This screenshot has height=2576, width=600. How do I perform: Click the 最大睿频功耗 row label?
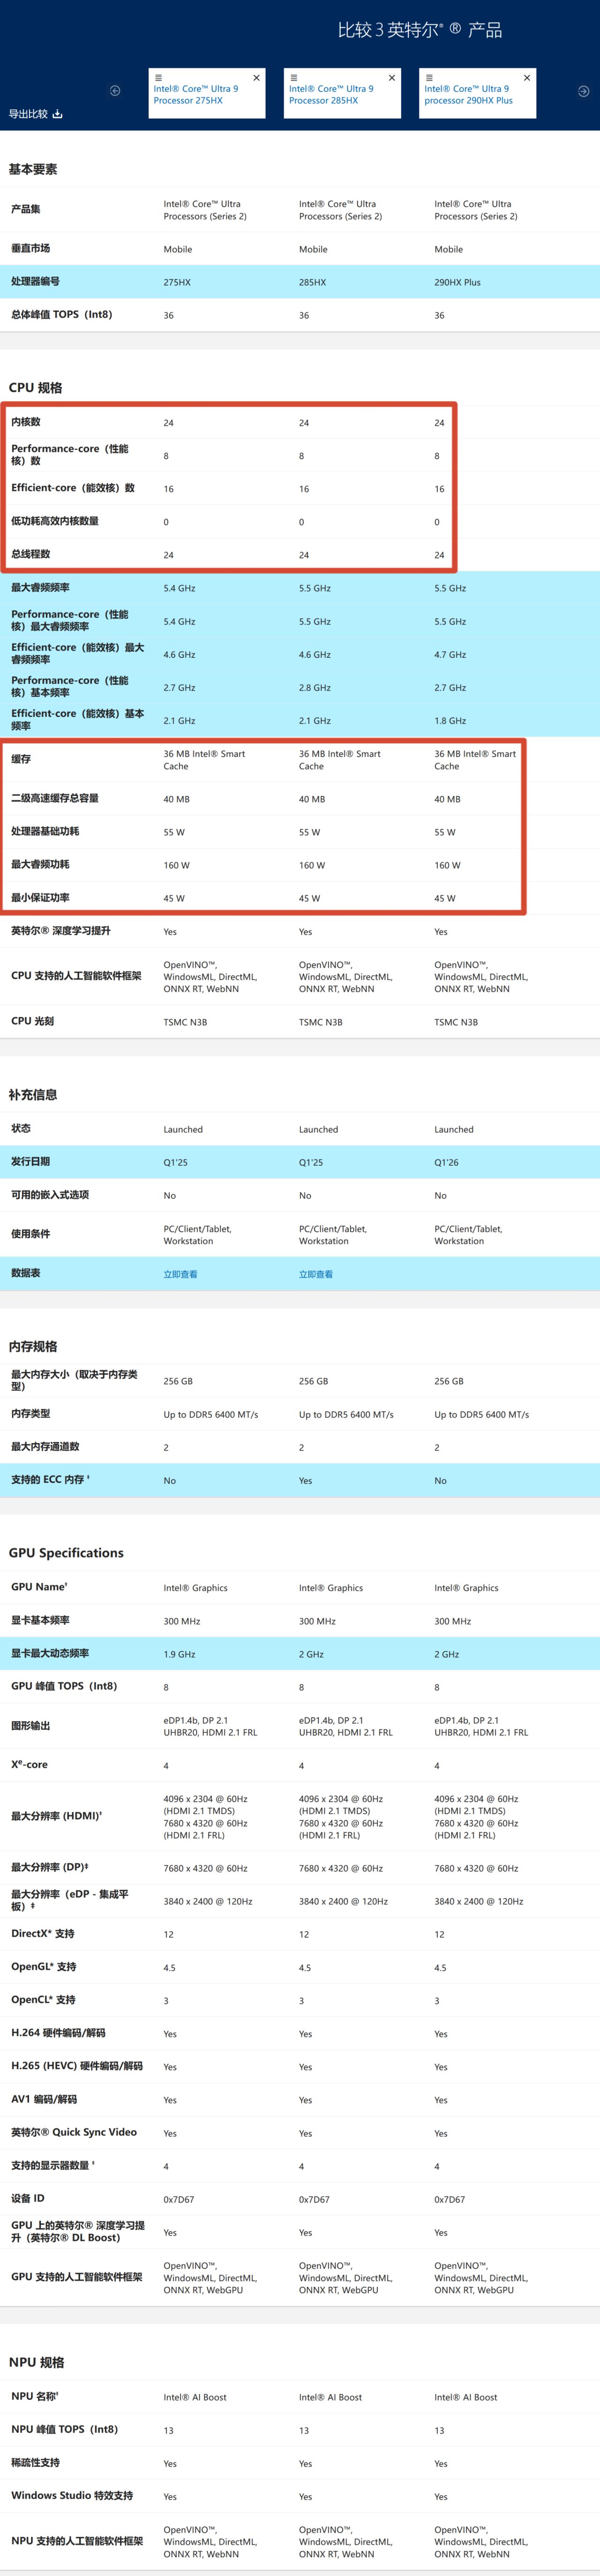(x=40, y=865)
